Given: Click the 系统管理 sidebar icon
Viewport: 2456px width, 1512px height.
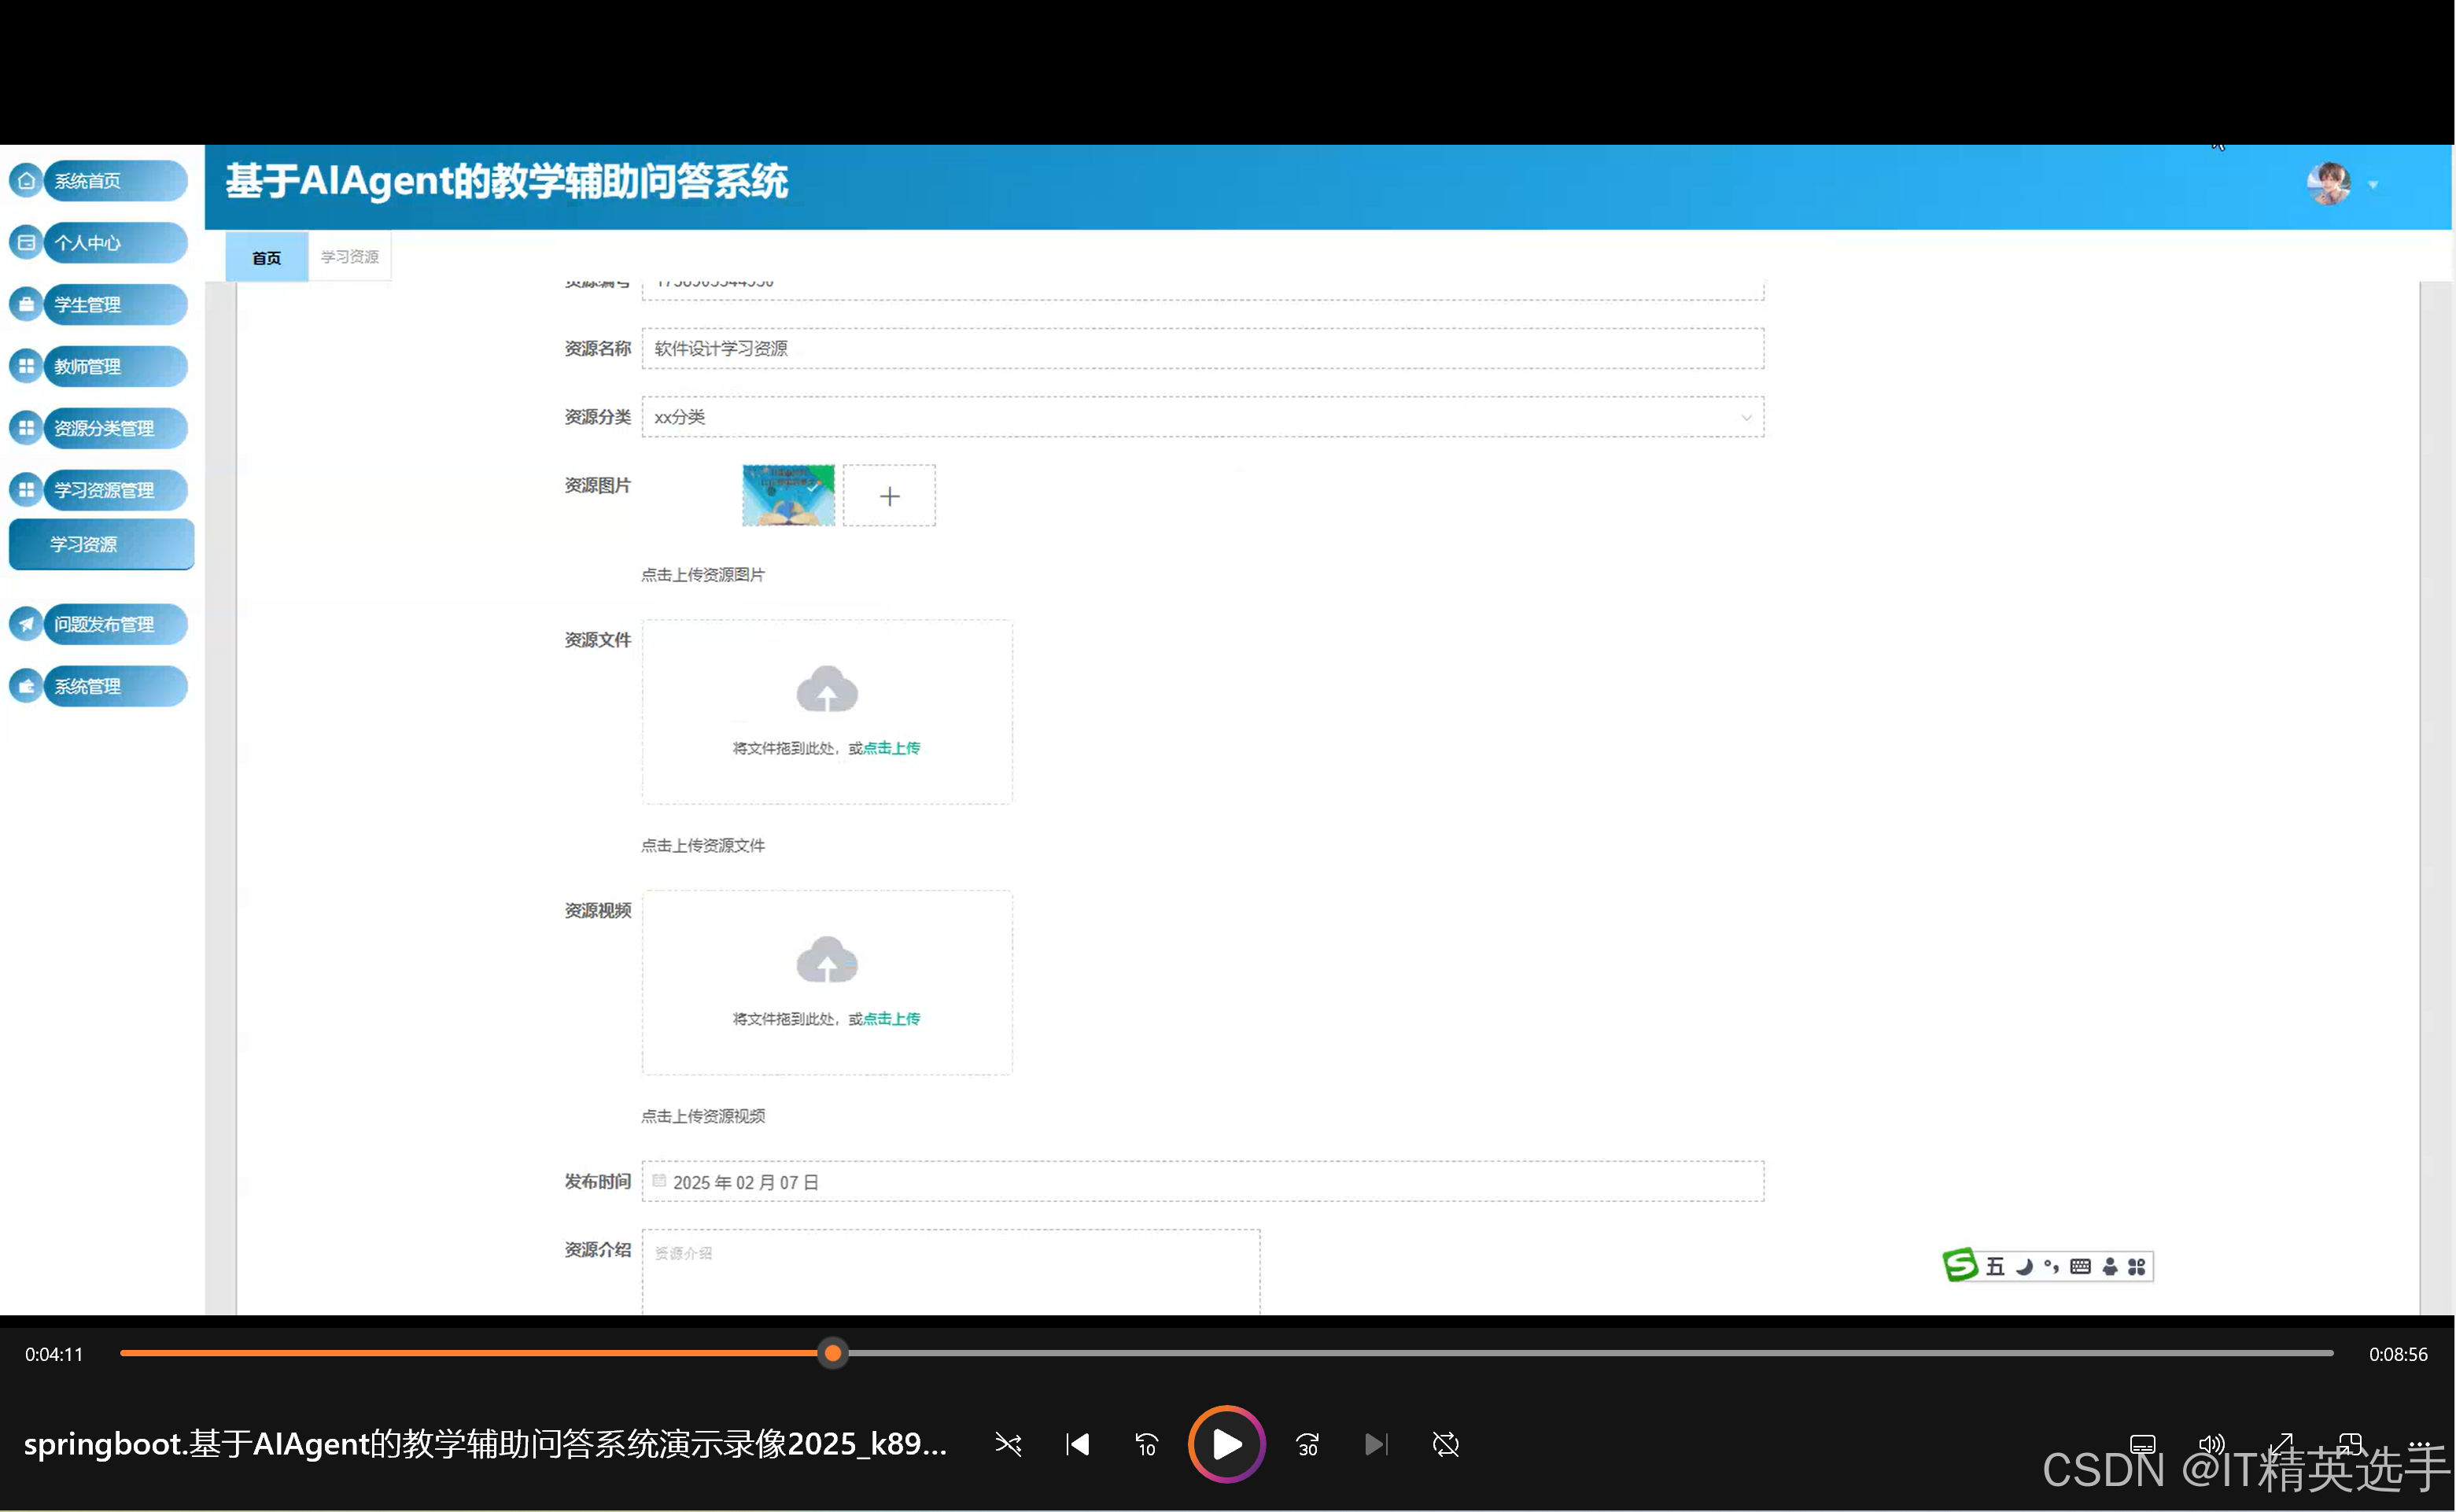Looking at the screenshot, I should (x=26, y=687).
